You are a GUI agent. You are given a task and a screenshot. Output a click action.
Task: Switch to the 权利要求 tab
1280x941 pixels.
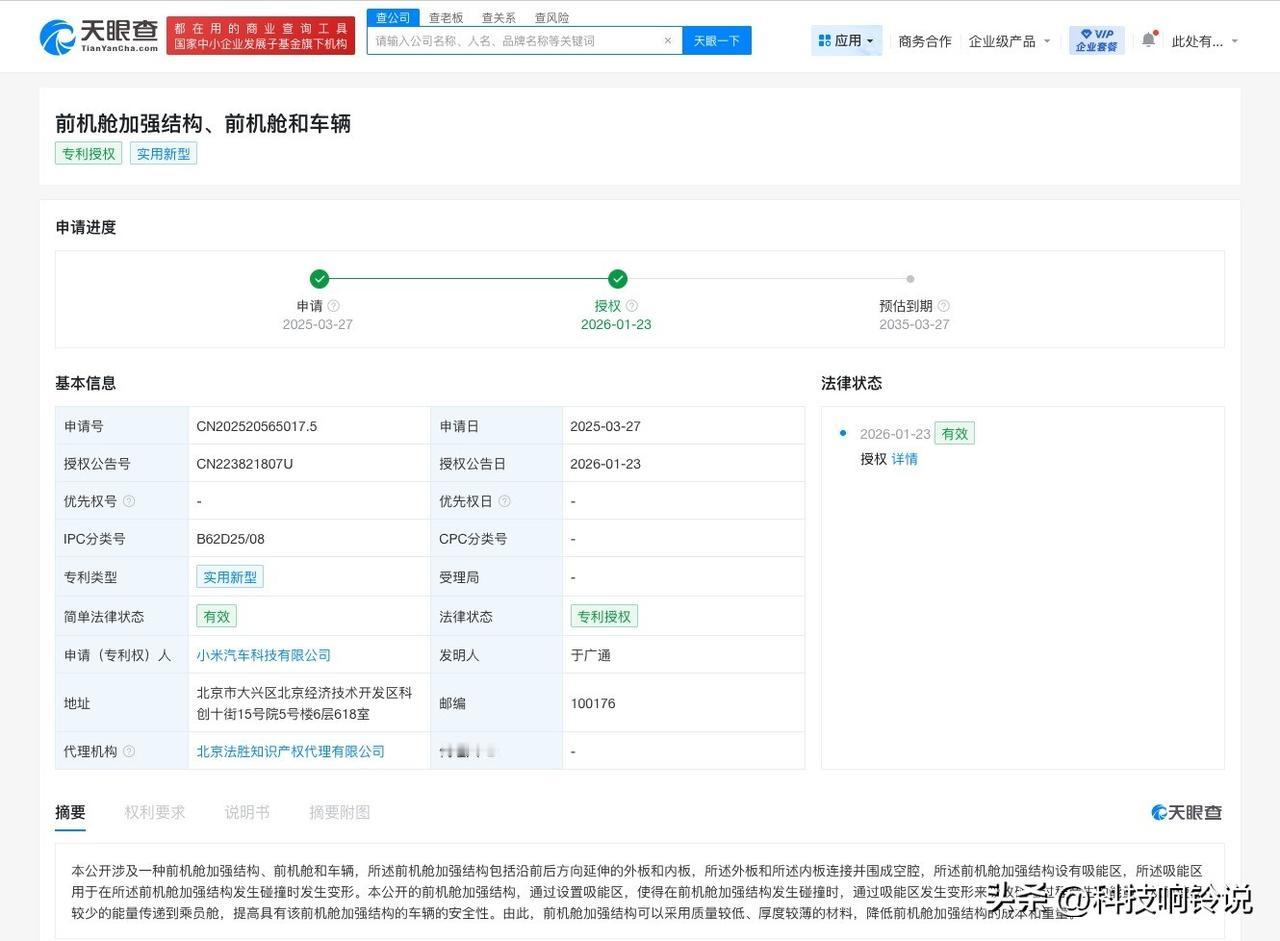point(154,812)
